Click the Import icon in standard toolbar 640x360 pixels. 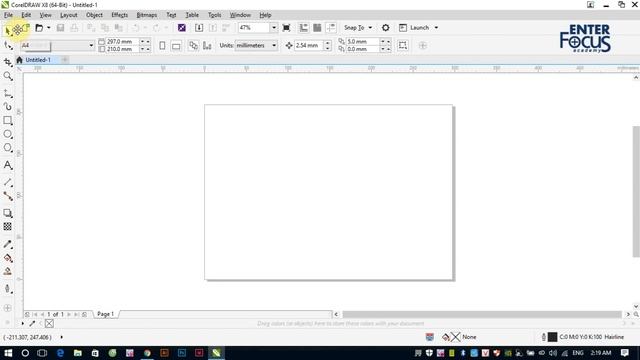pos(199,28)
